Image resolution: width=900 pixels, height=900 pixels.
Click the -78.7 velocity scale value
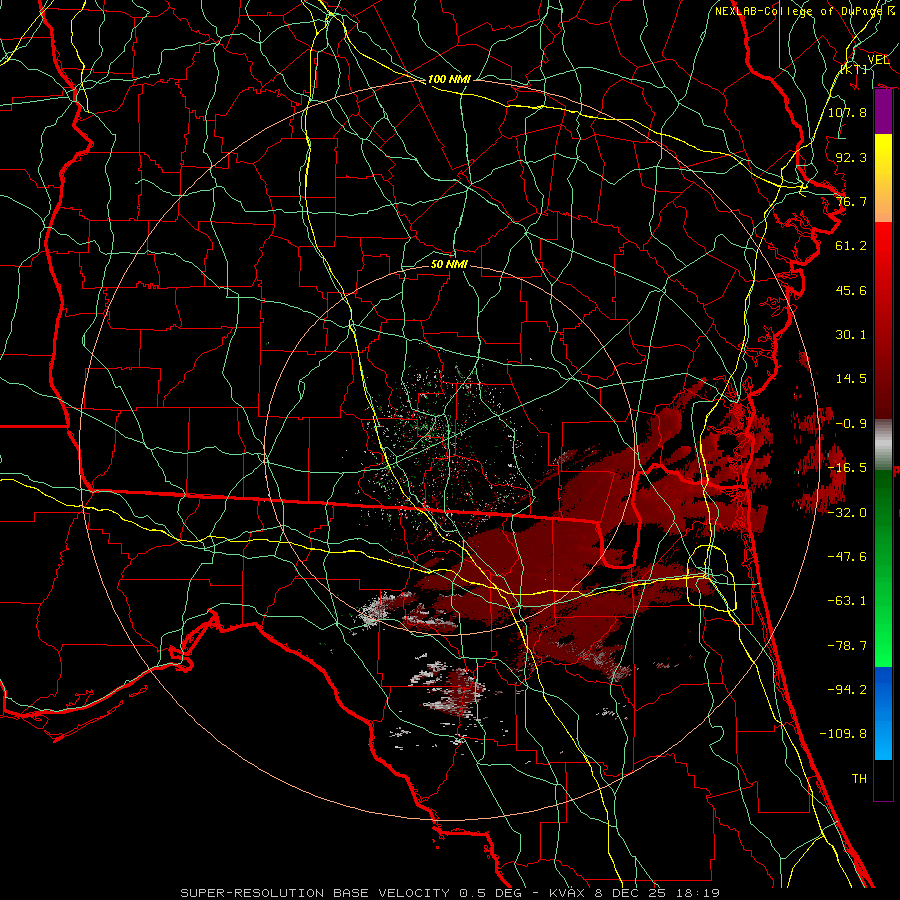(x=847, y=646)
